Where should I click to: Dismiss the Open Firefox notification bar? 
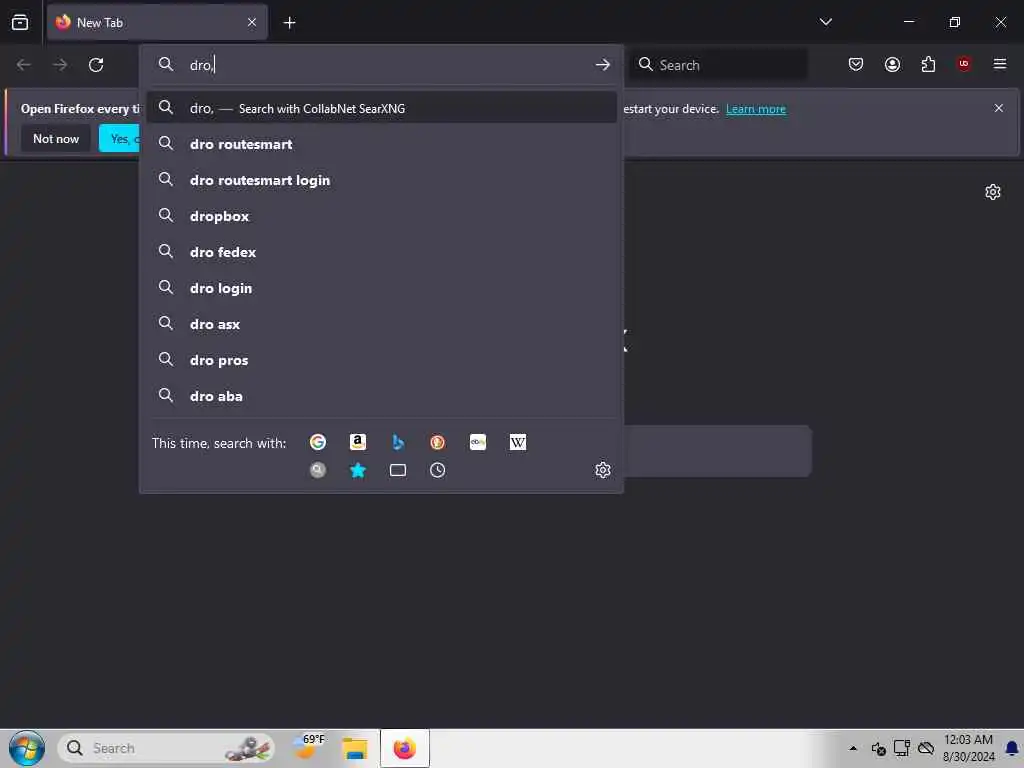999,108
